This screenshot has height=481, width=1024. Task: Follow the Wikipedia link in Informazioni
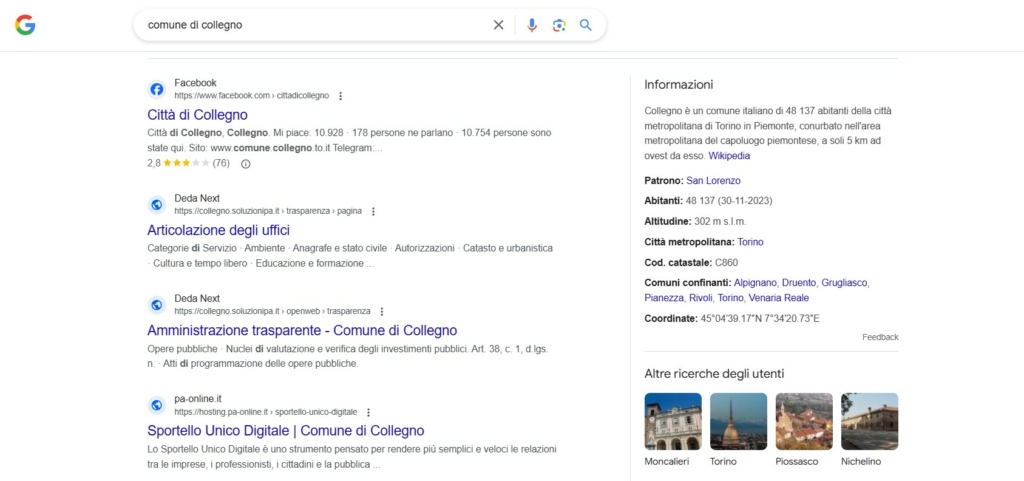[729, 156]
